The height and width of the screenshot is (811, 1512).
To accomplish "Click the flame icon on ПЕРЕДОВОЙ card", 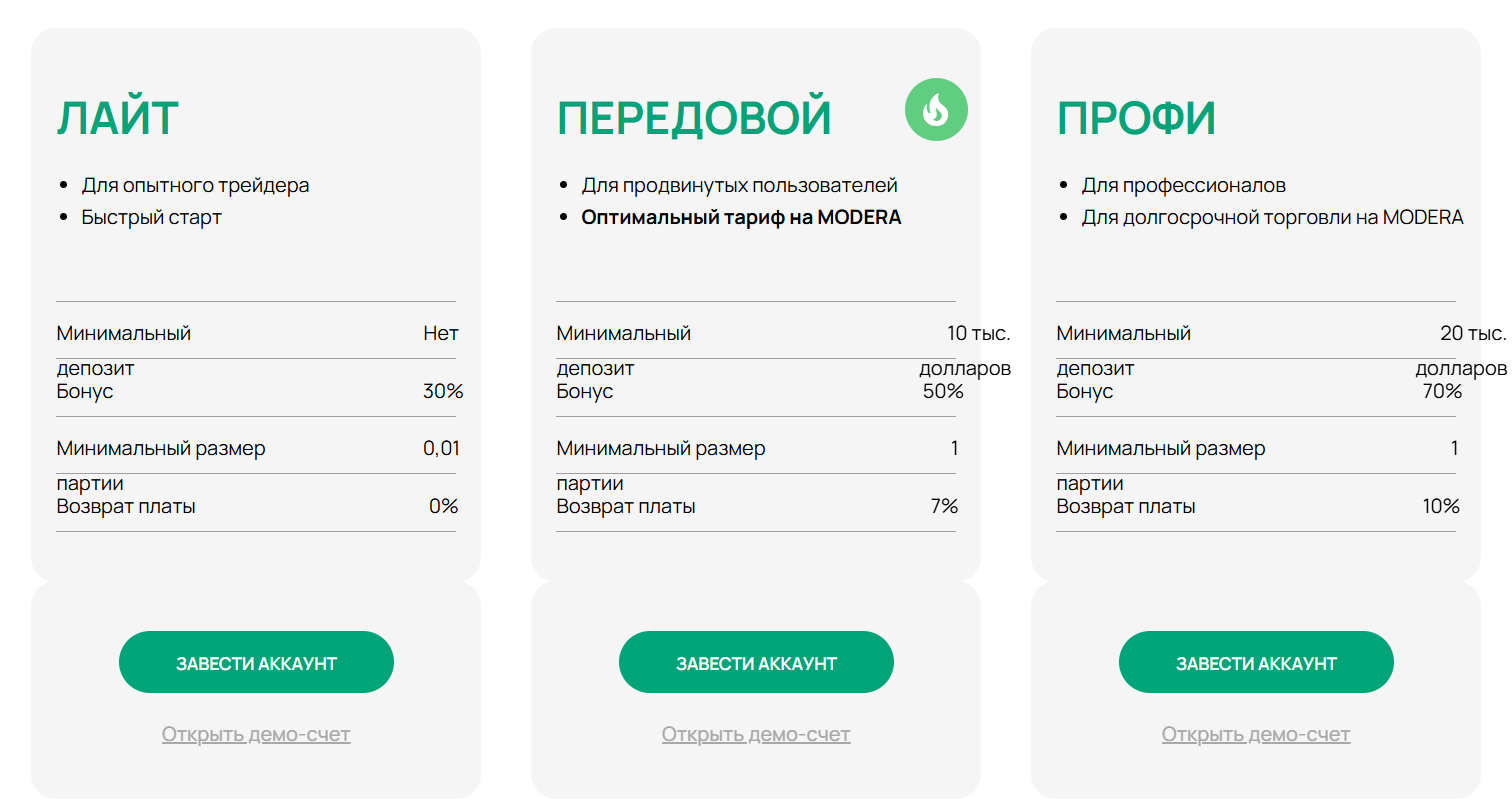I will point(936,109).
